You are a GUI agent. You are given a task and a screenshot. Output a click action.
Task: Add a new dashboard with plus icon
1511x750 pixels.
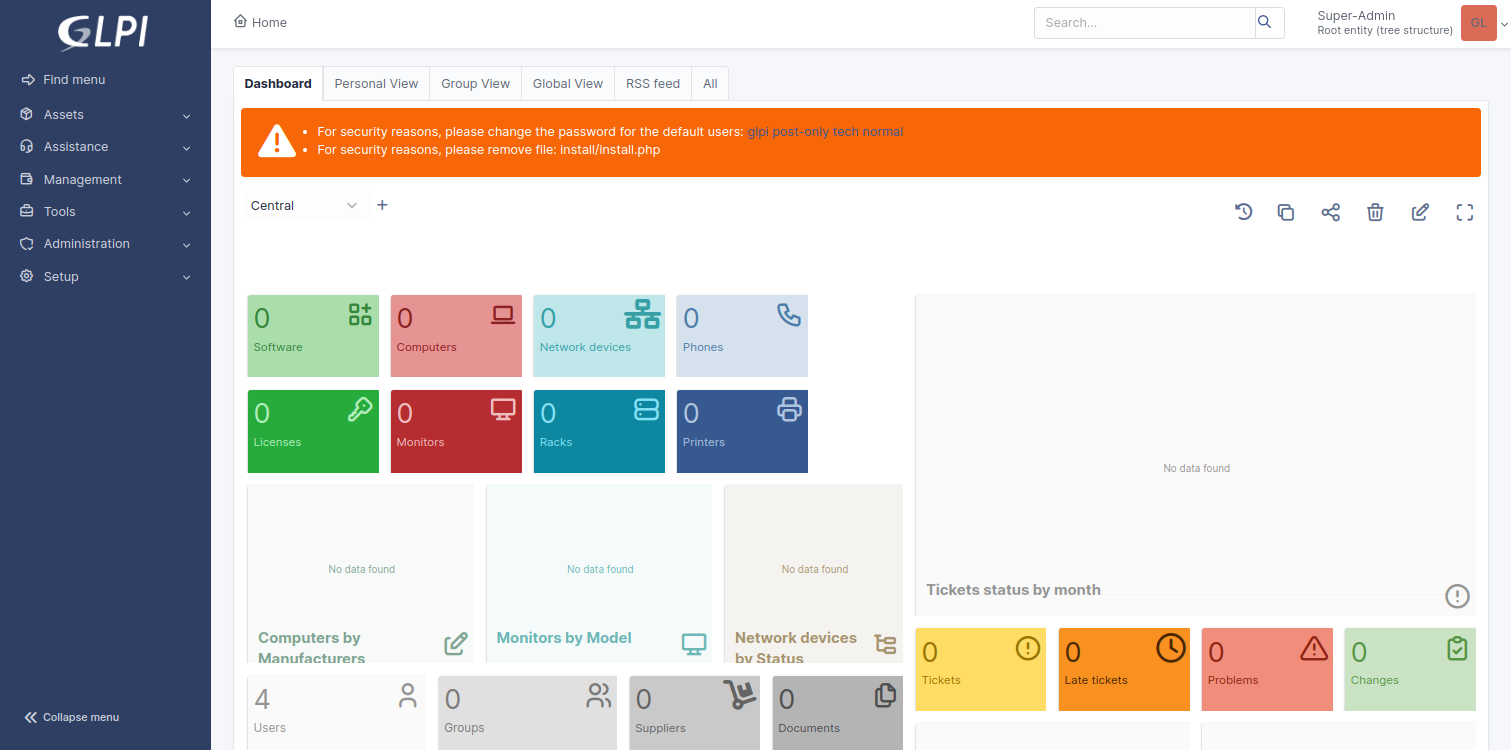(x=382, y=205)
